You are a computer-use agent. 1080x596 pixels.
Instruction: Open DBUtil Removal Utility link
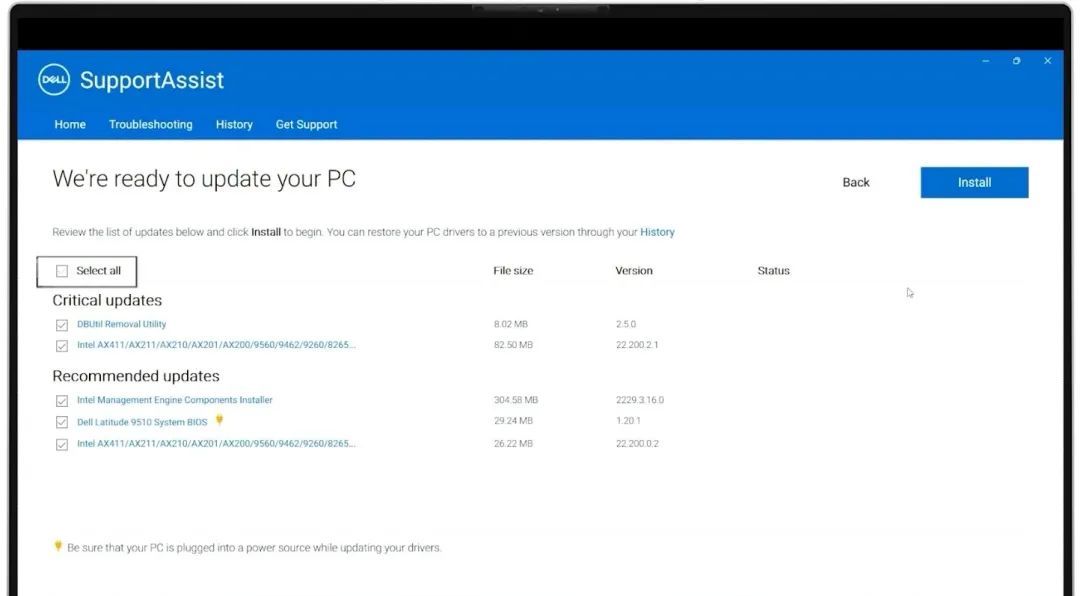click(x=121, y=324)
